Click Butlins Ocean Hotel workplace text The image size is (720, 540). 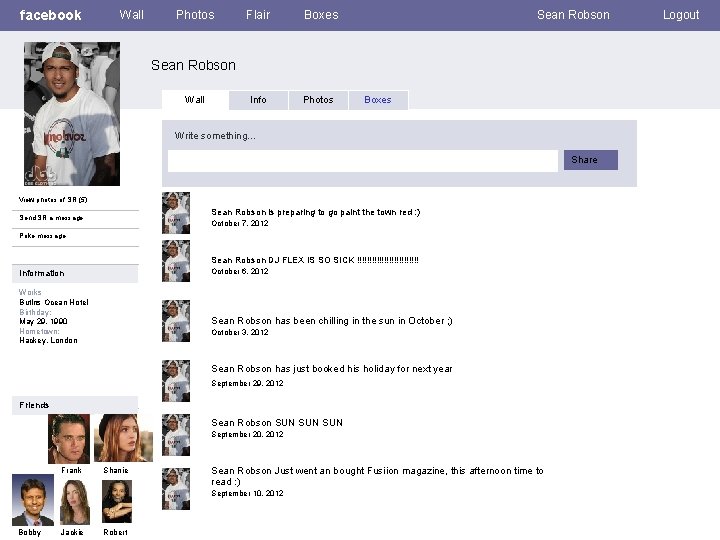point(54,302)
